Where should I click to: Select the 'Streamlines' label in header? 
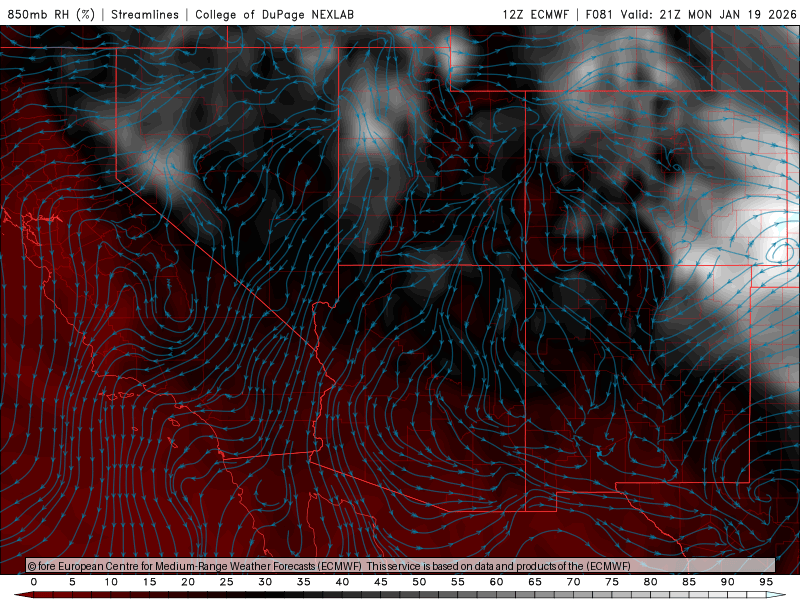coord(145,15)
